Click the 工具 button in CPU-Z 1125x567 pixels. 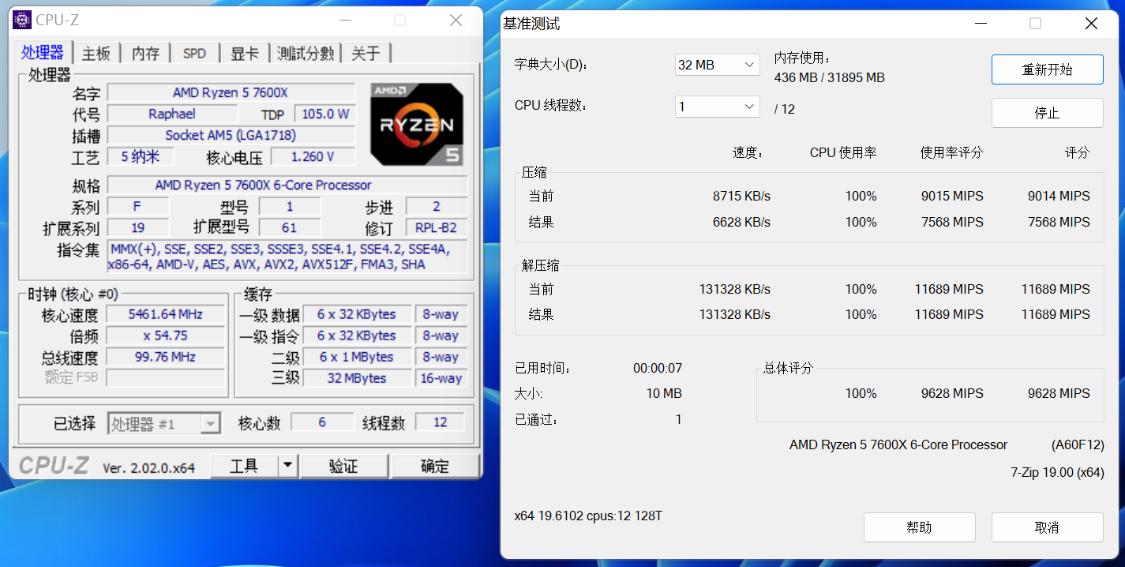point(244,466)
